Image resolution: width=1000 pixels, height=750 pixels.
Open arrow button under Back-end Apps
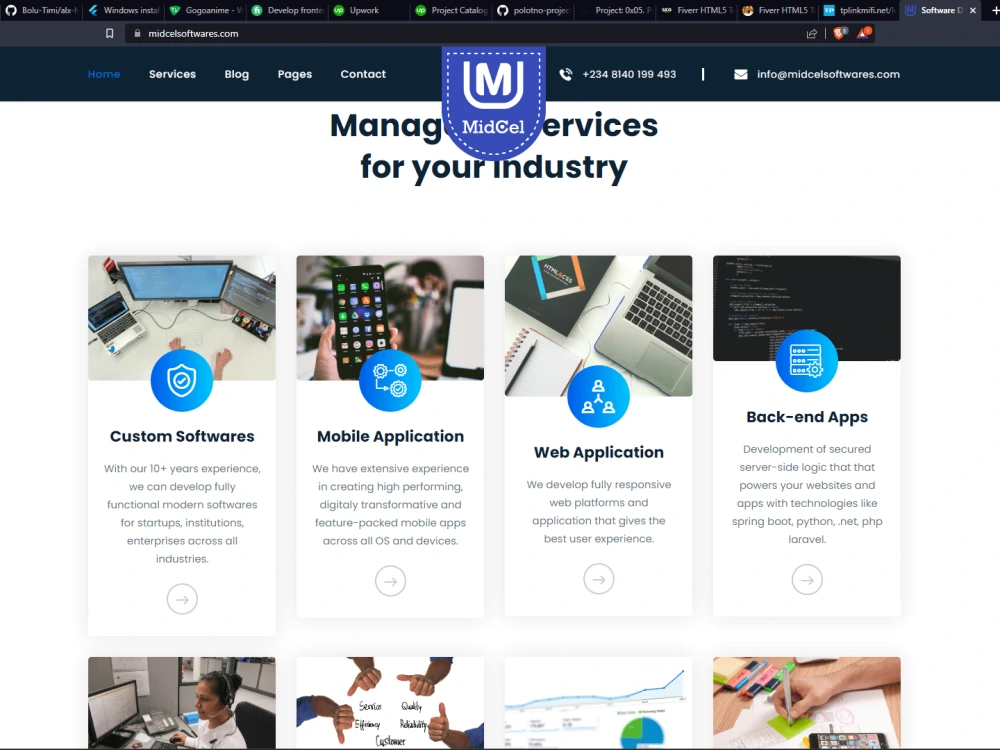pos(807,580)
